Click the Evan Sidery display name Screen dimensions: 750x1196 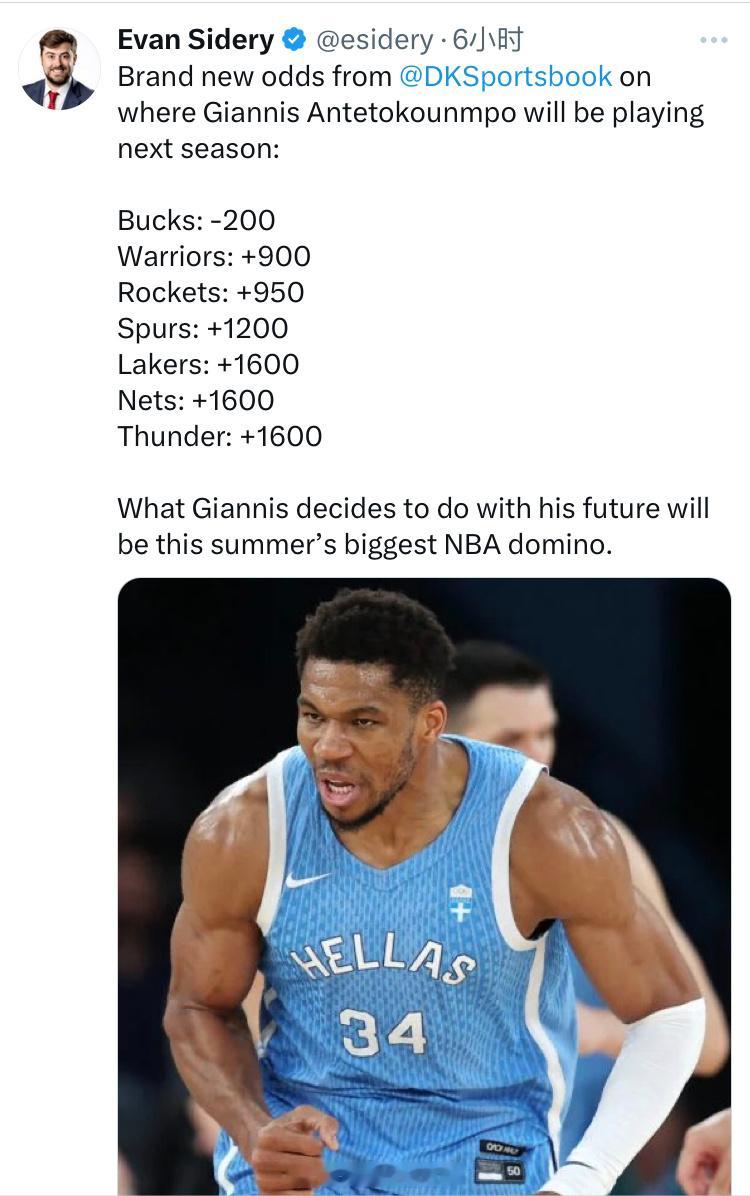[196, 40]
